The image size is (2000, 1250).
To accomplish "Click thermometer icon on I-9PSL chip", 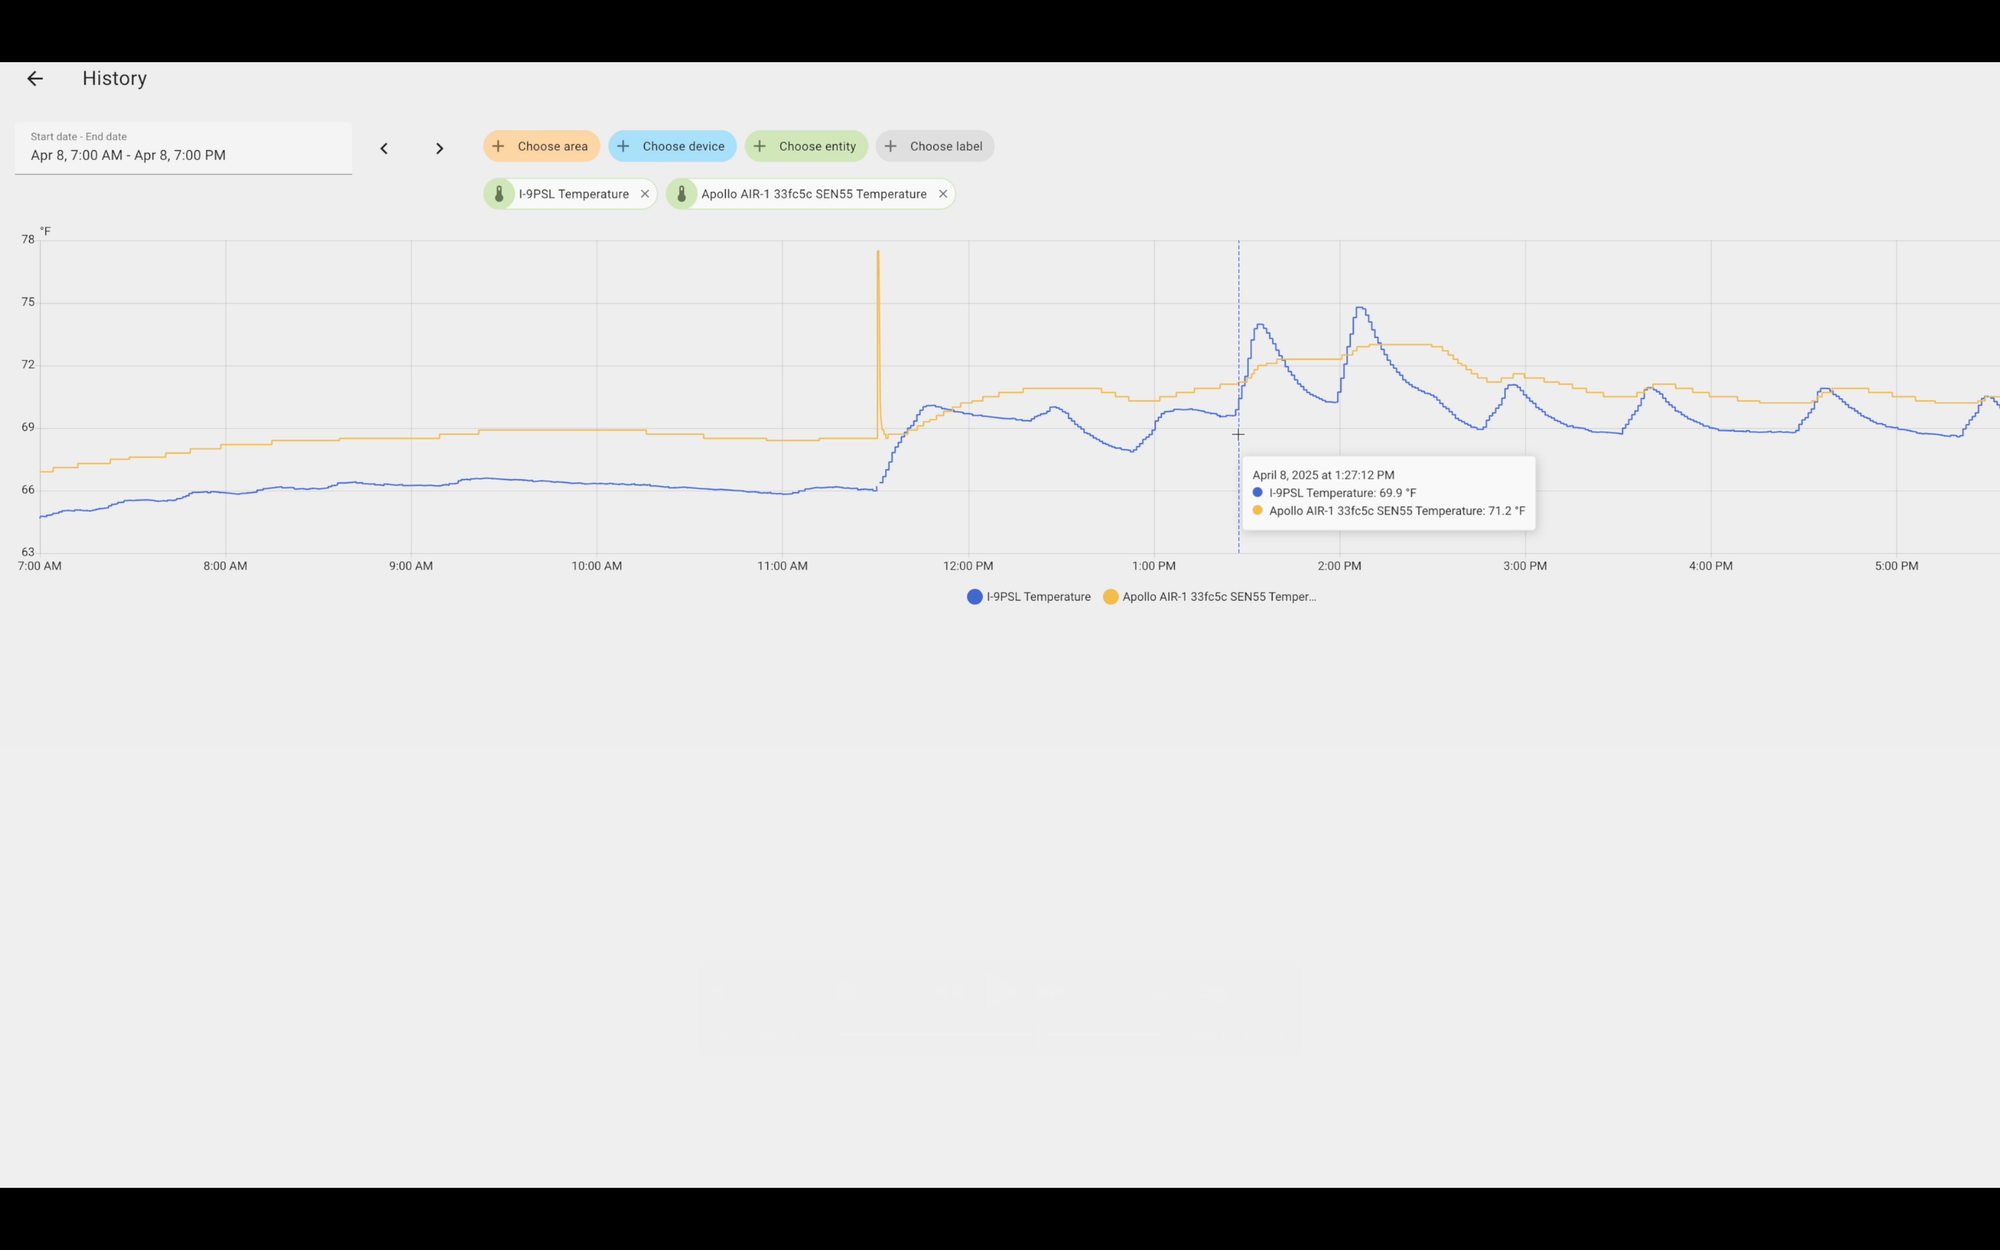I will click(499, 194).
